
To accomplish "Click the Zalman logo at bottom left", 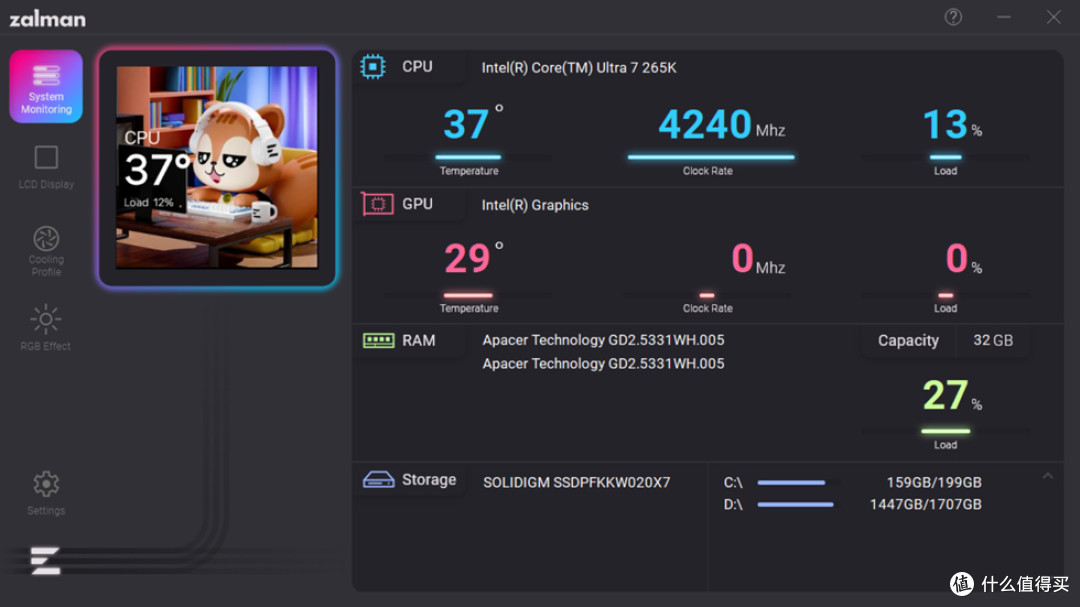I will 45,560.
